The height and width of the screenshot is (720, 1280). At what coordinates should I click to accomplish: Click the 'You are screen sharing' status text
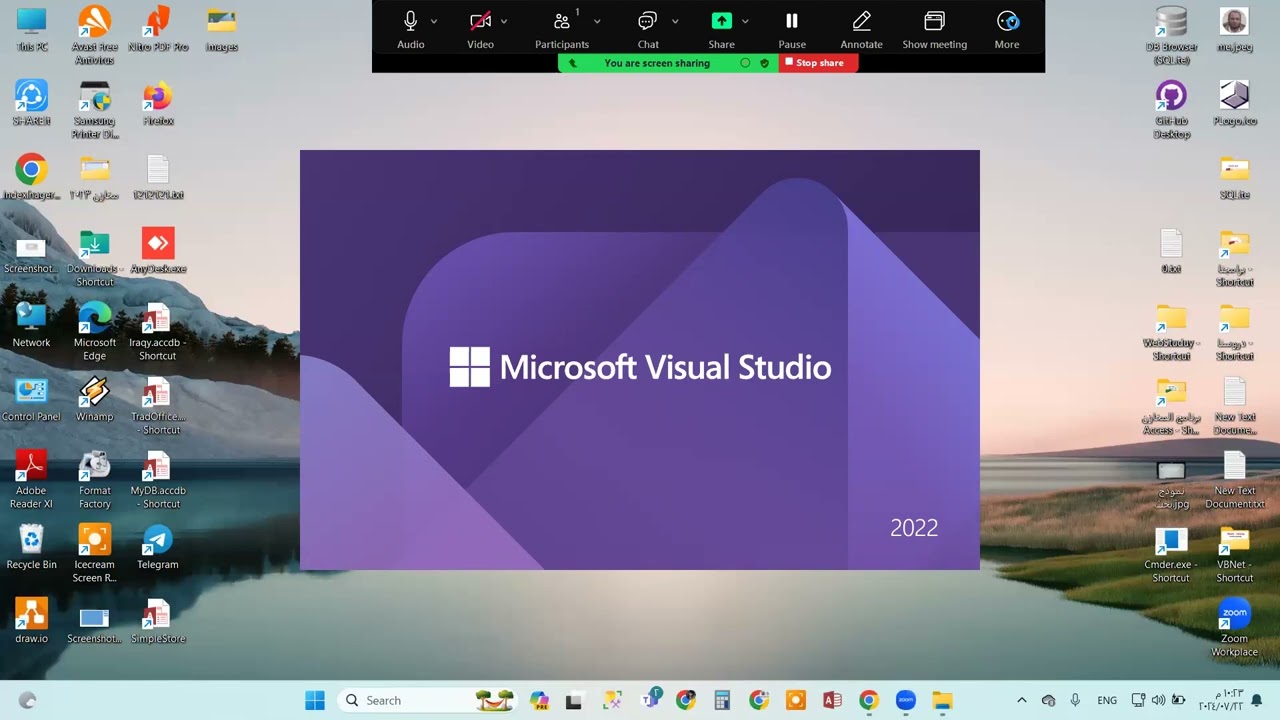[x=657, y=63]
